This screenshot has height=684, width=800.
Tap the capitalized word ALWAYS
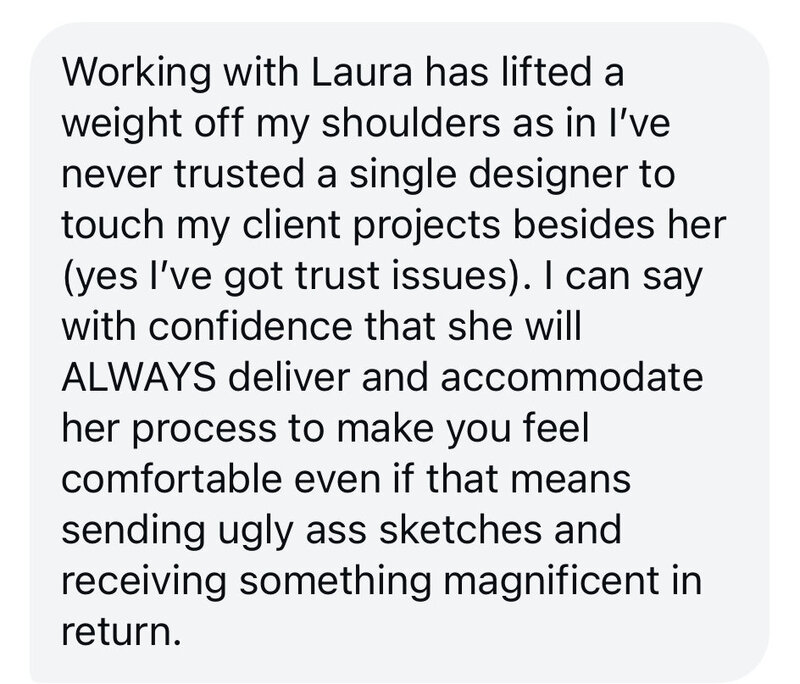pos(138,377)
